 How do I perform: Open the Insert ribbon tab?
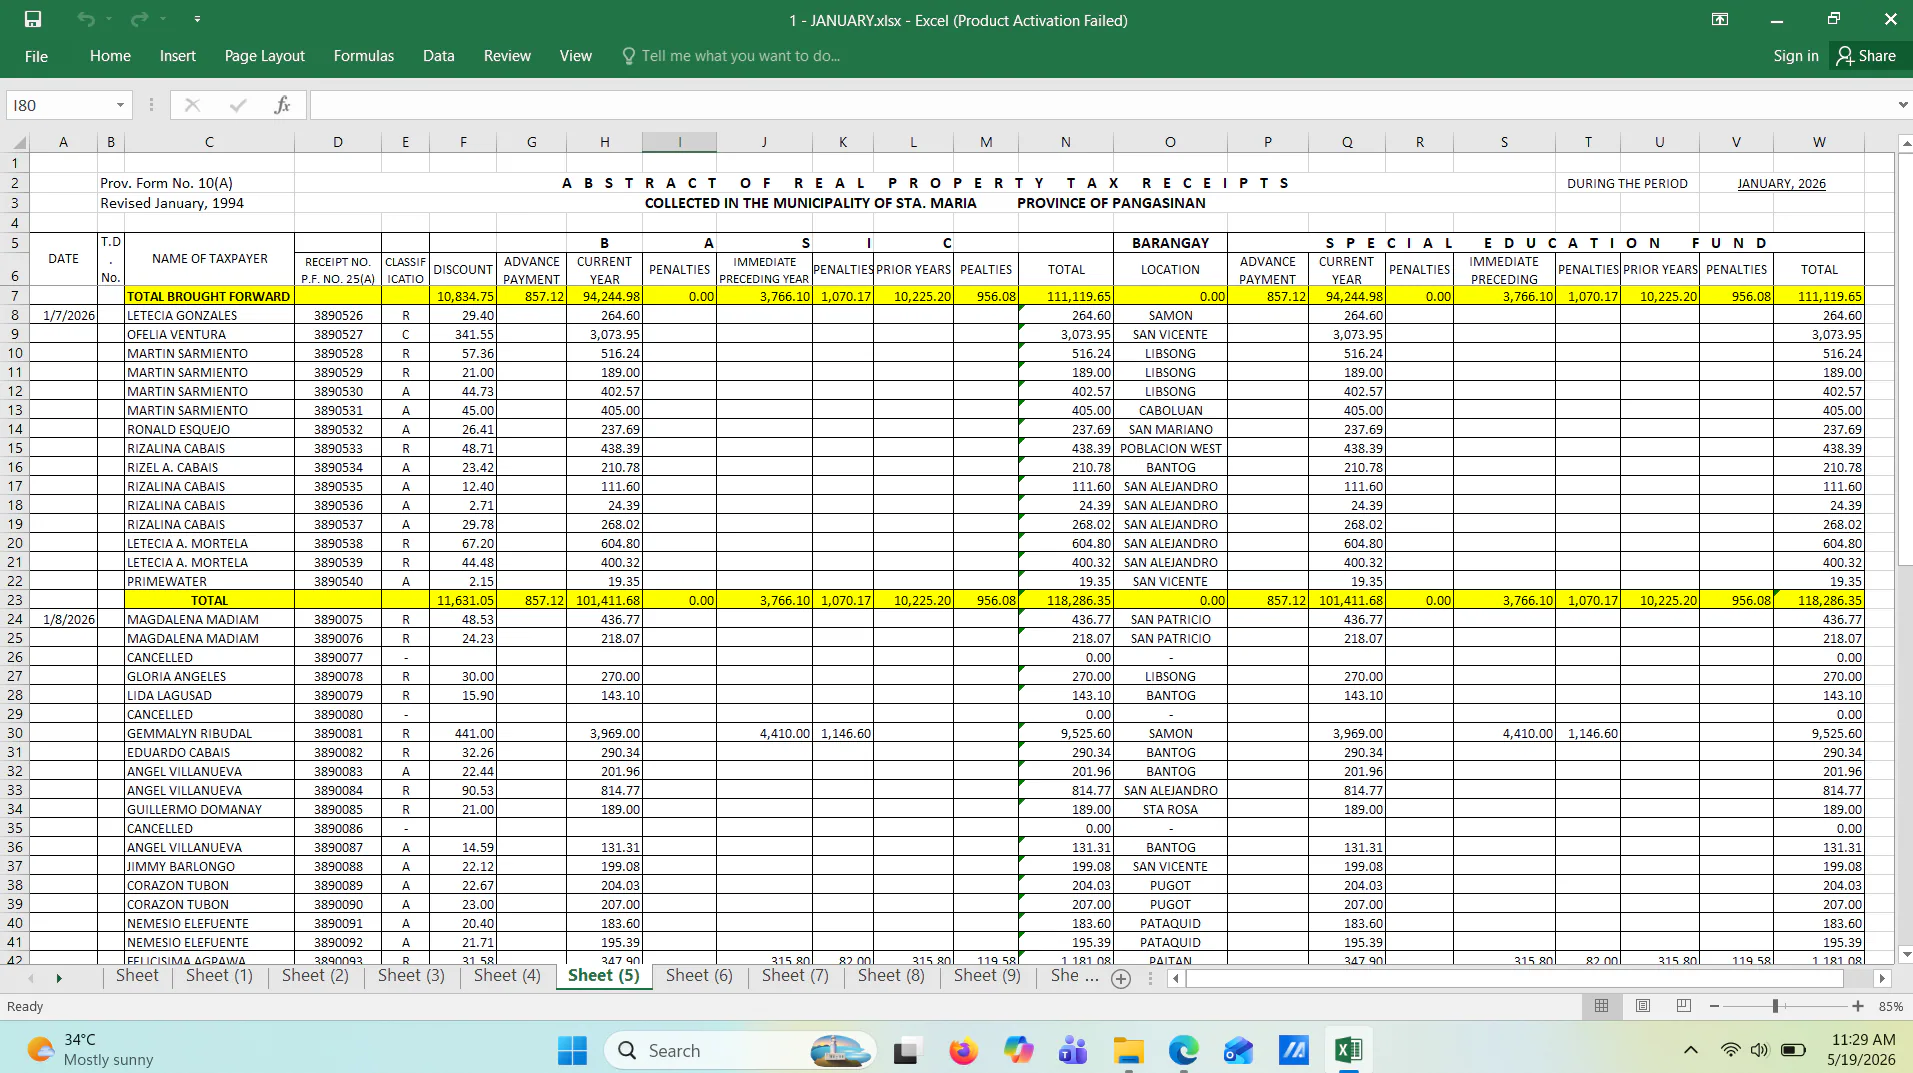[x=178, y=56]
